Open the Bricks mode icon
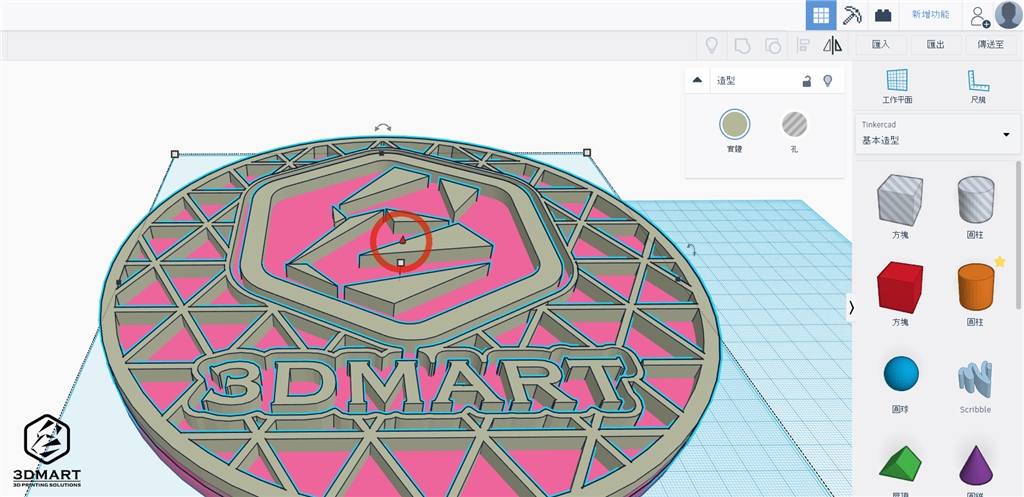Image resolution: width=1024 pixels, height=497 pixels. [x=882, y=15]
